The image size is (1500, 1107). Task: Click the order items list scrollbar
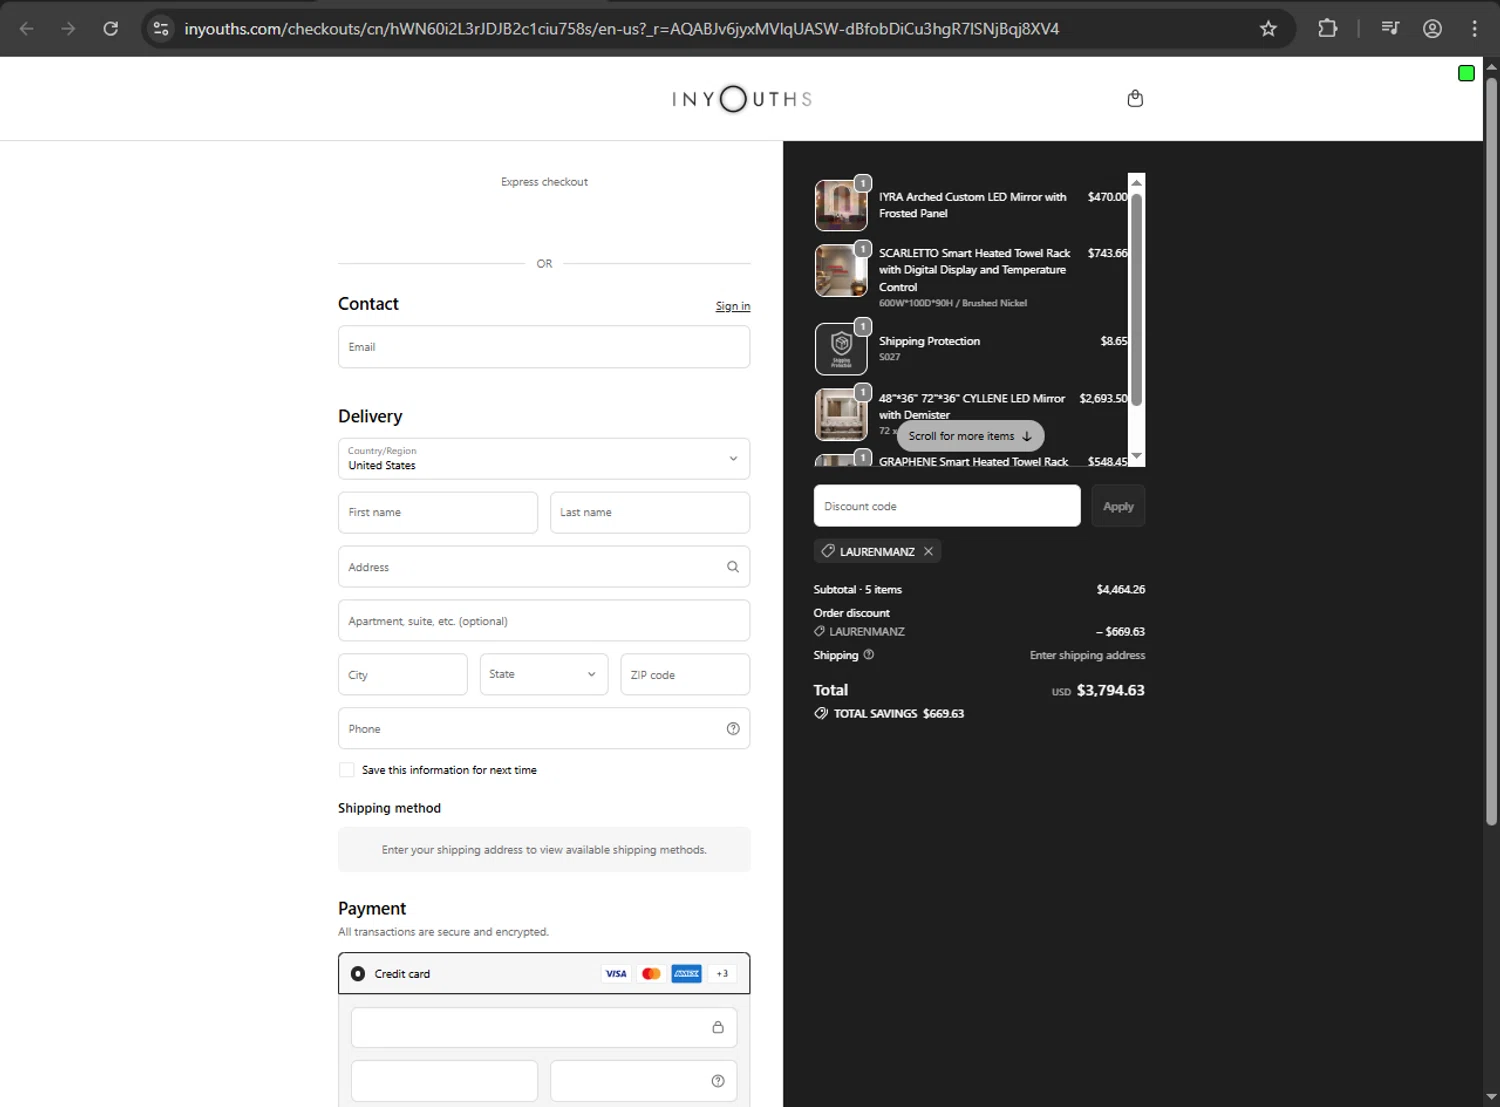pyautogui.click(x=1136, y=299)
